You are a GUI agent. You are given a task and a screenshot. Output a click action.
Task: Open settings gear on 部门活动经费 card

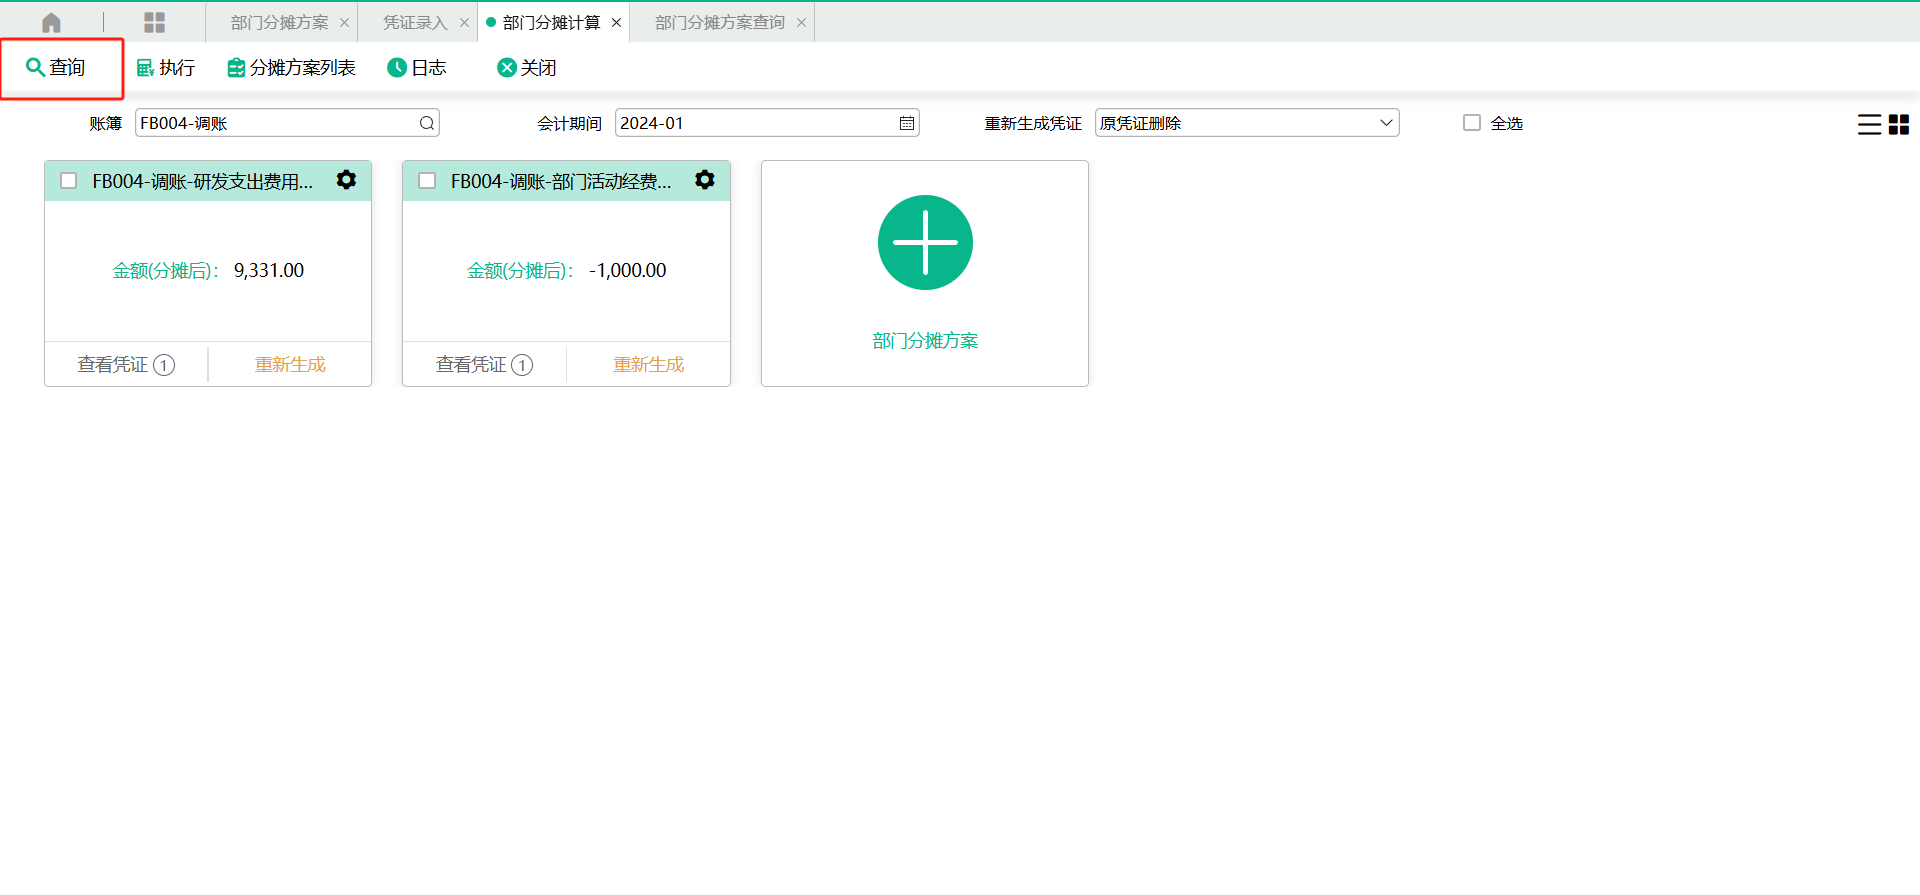tap(705, 180)
